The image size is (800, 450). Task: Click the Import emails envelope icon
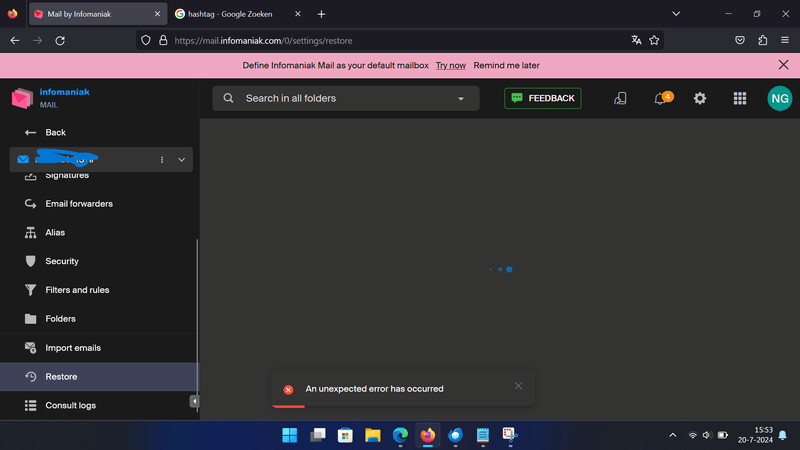(30, 348)
